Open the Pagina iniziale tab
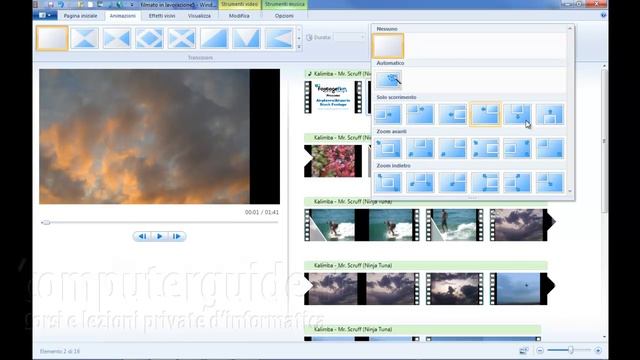The width and height of the screenshot is (640, 360). click(x=80, y=16)
